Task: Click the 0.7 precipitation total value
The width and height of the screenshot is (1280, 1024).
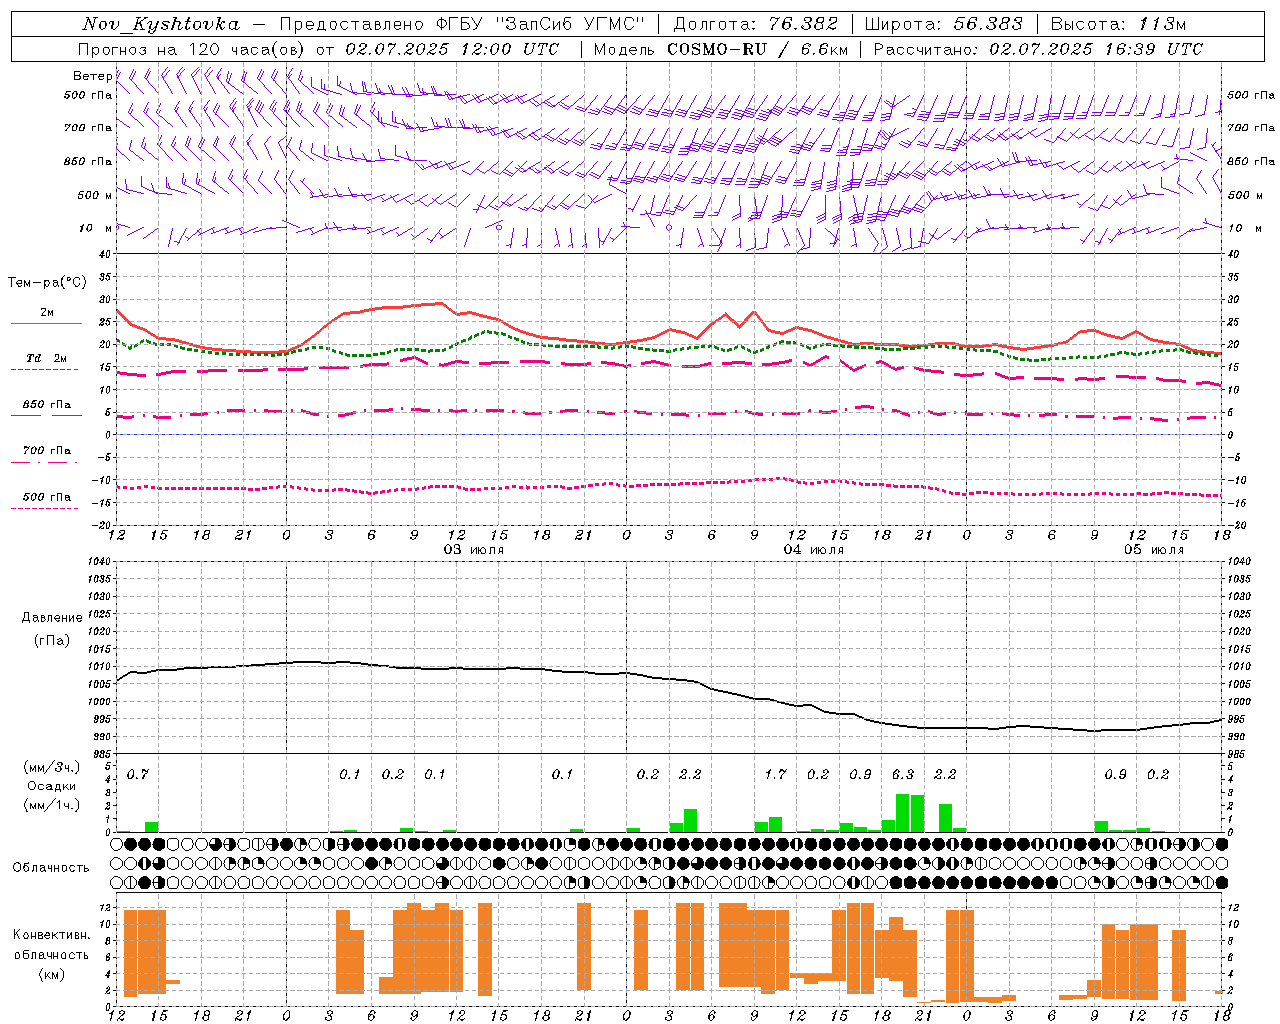Action: pyautogui.click(x=137, y=774)
